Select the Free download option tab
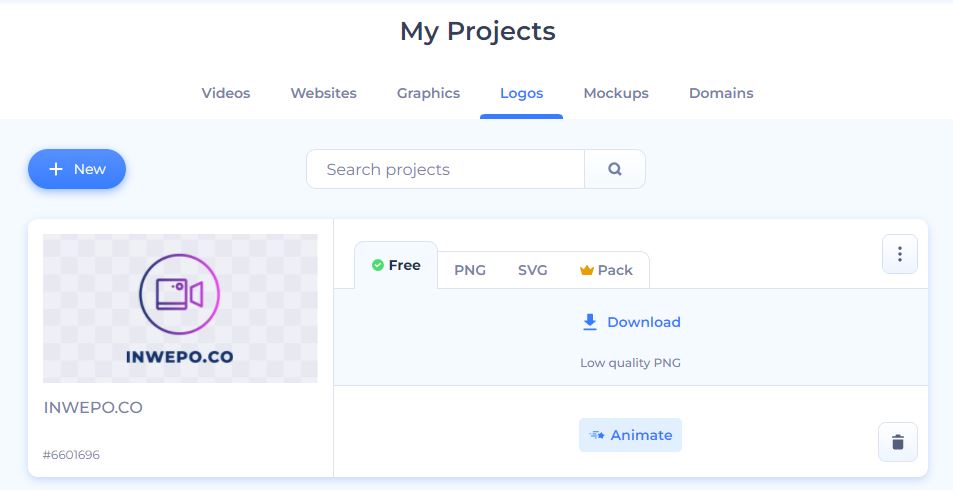The width and height of the screenshot is (953, 490). pyautogui.click(x=396, y=265)
